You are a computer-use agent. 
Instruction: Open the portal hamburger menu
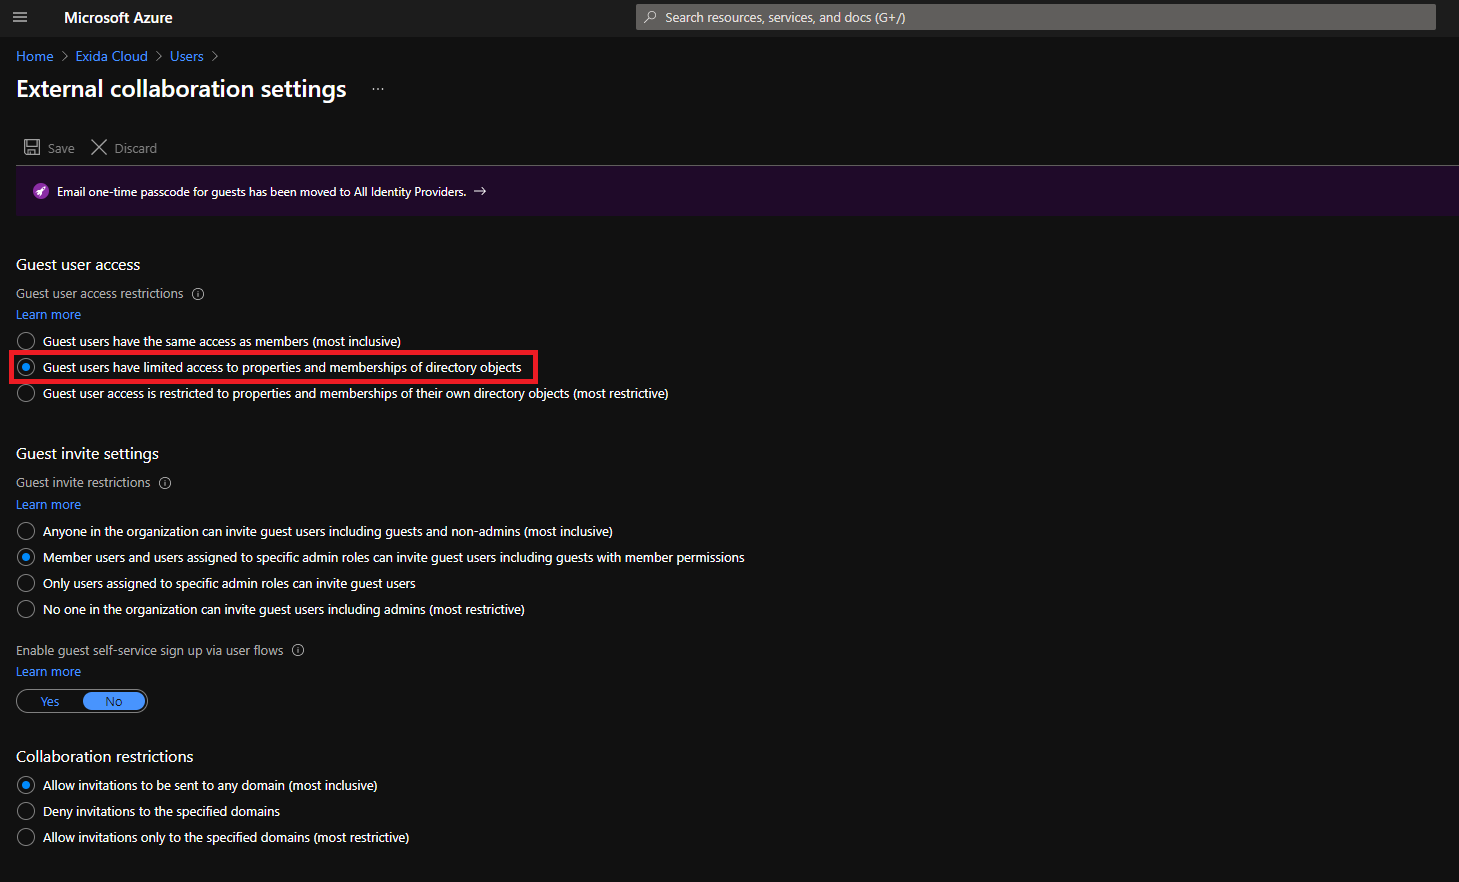click(20, 17)
